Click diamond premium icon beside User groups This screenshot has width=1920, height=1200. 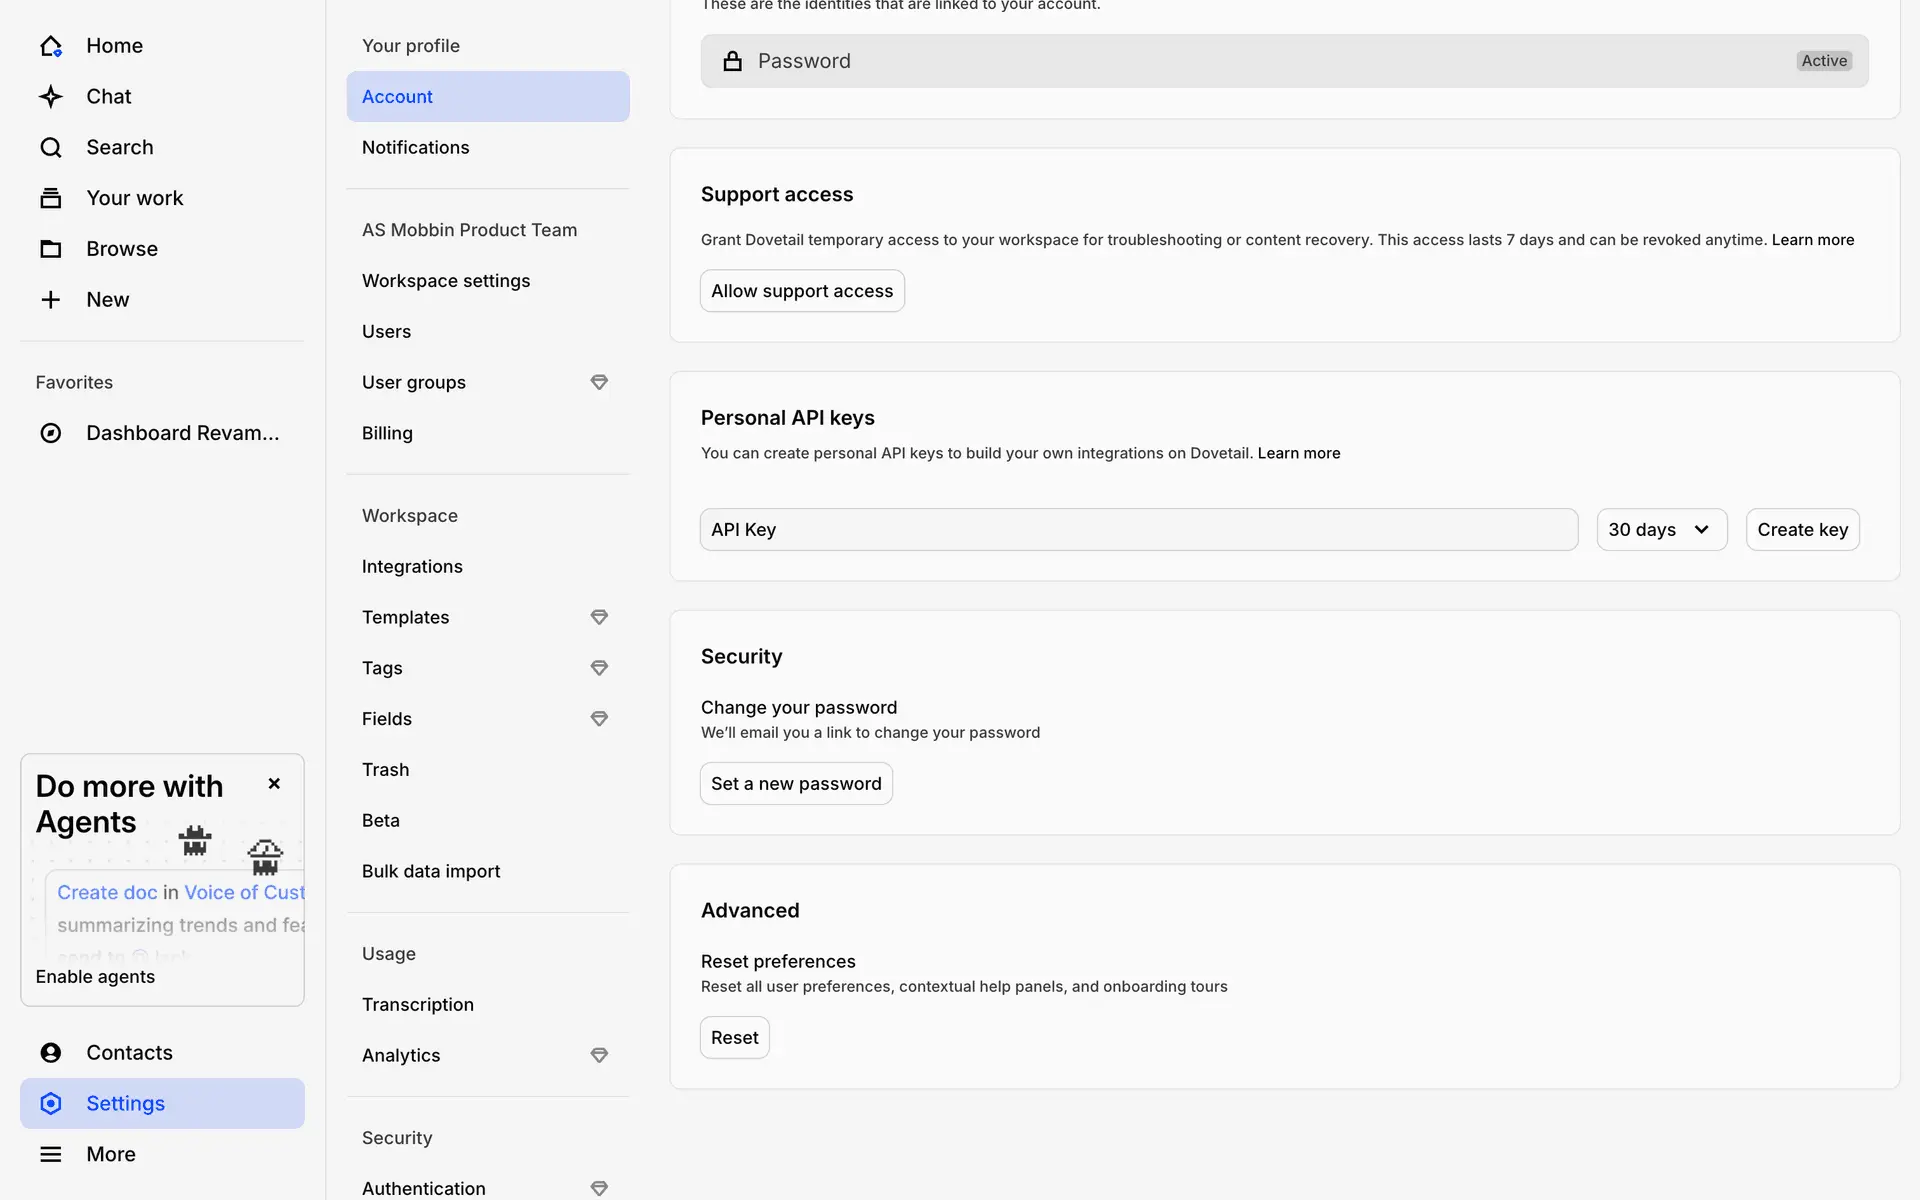coord(599,382)
